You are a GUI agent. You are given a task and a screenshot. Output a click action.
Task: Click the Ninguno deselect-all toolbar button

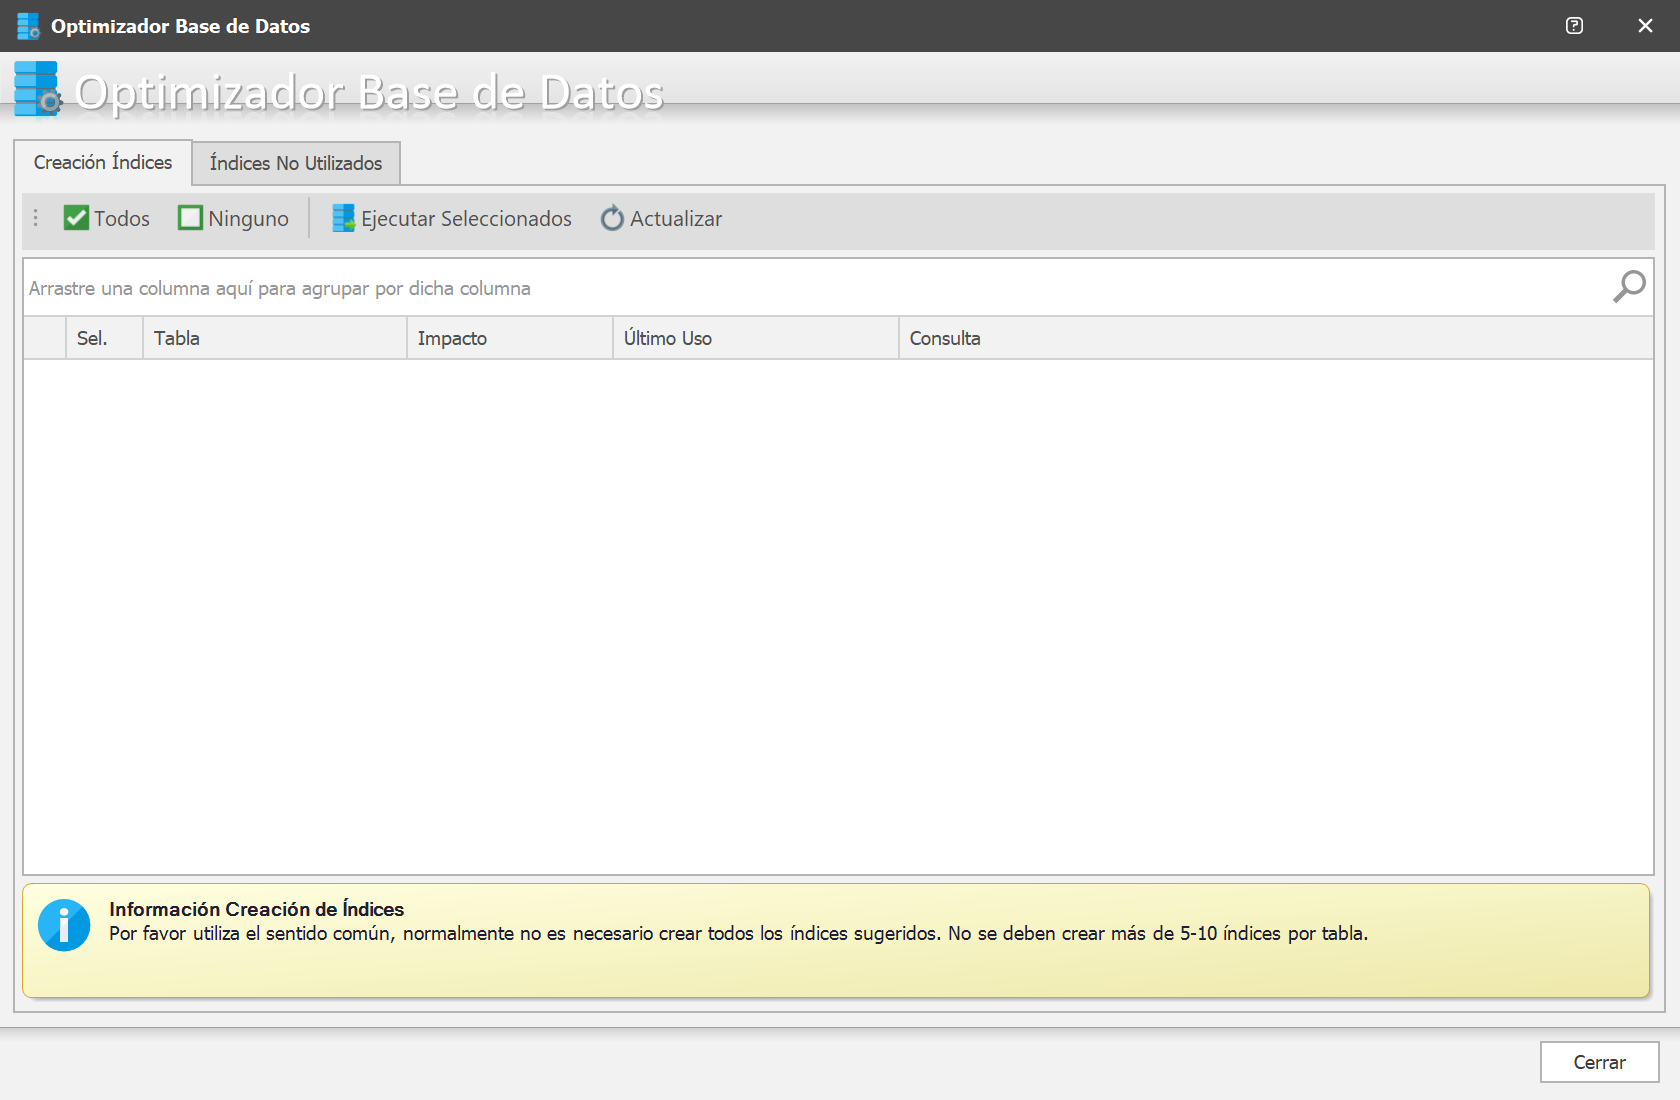(x=234, y=218)
